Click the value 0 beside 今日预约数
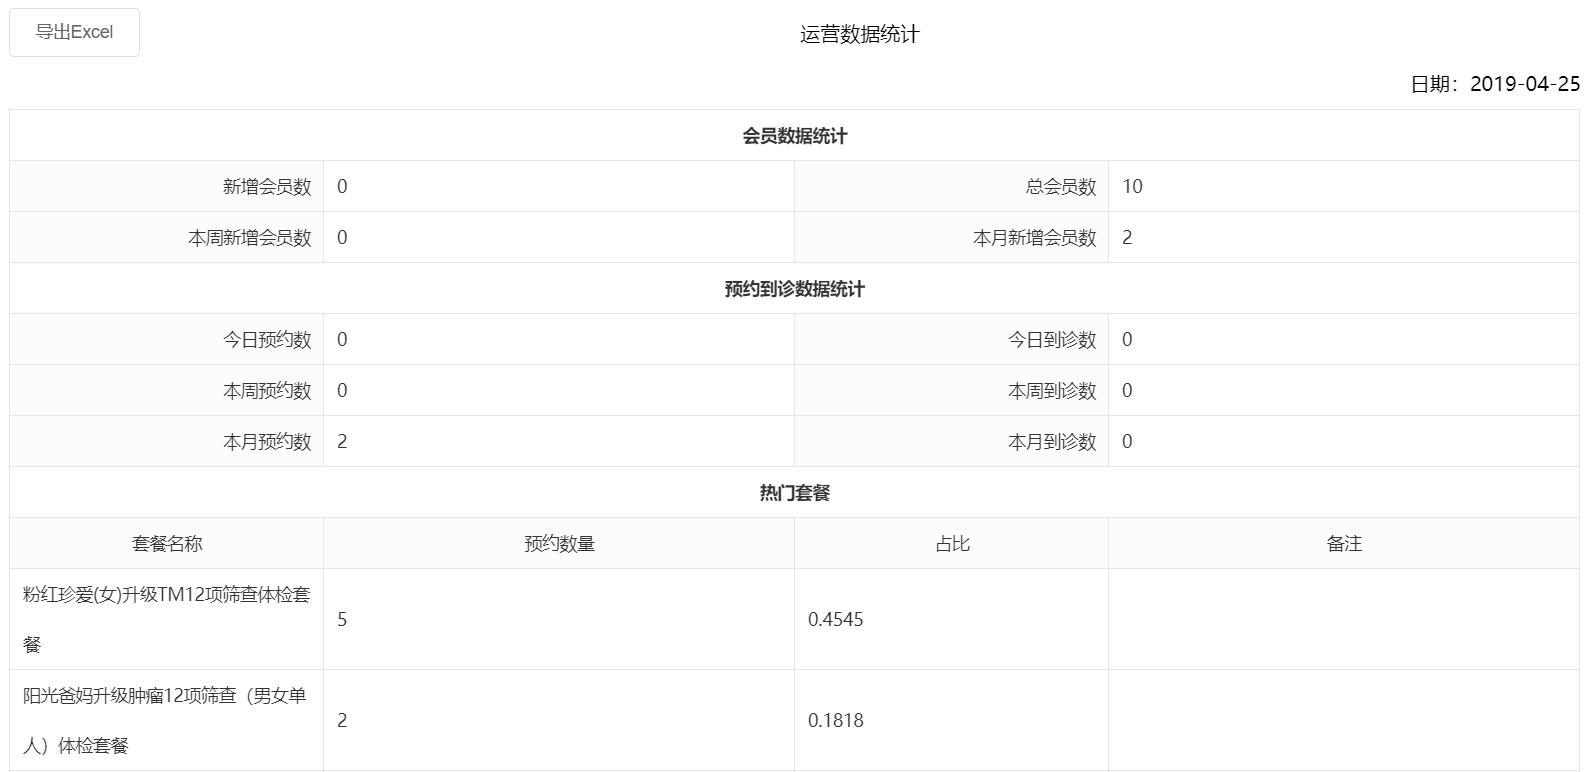Viewport: 1592px width, 772px height. [x=342, y=340]
